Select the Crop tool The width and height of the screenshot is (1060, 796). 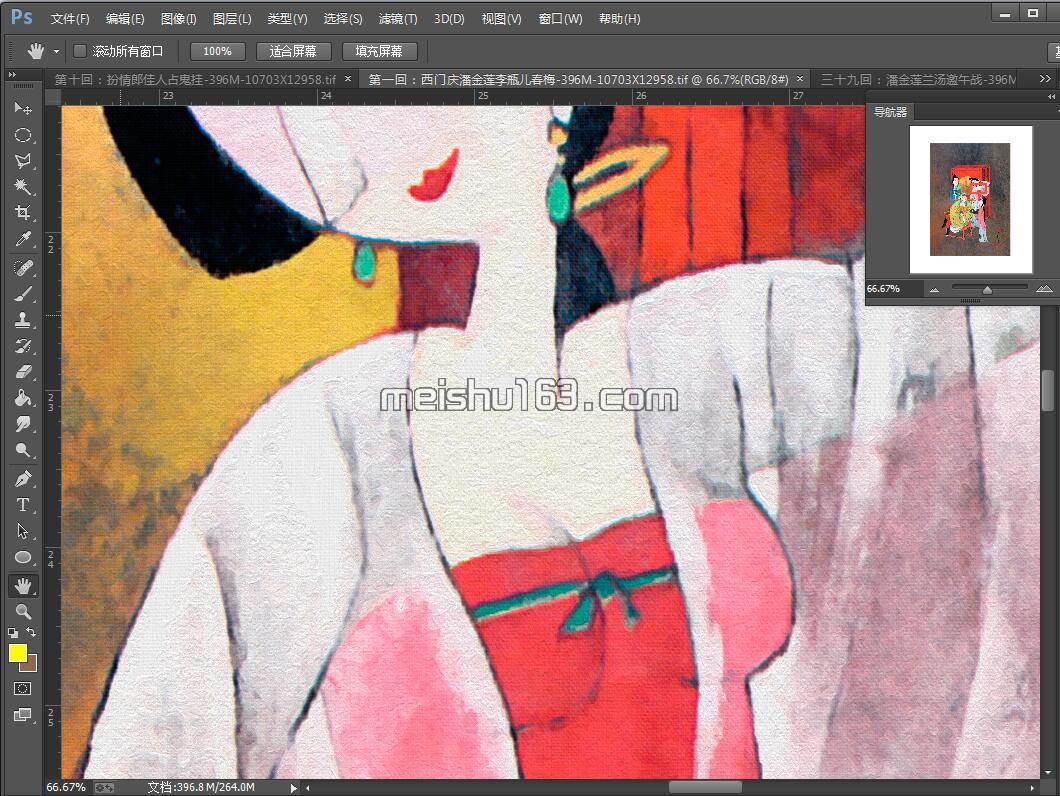[22, 212]
